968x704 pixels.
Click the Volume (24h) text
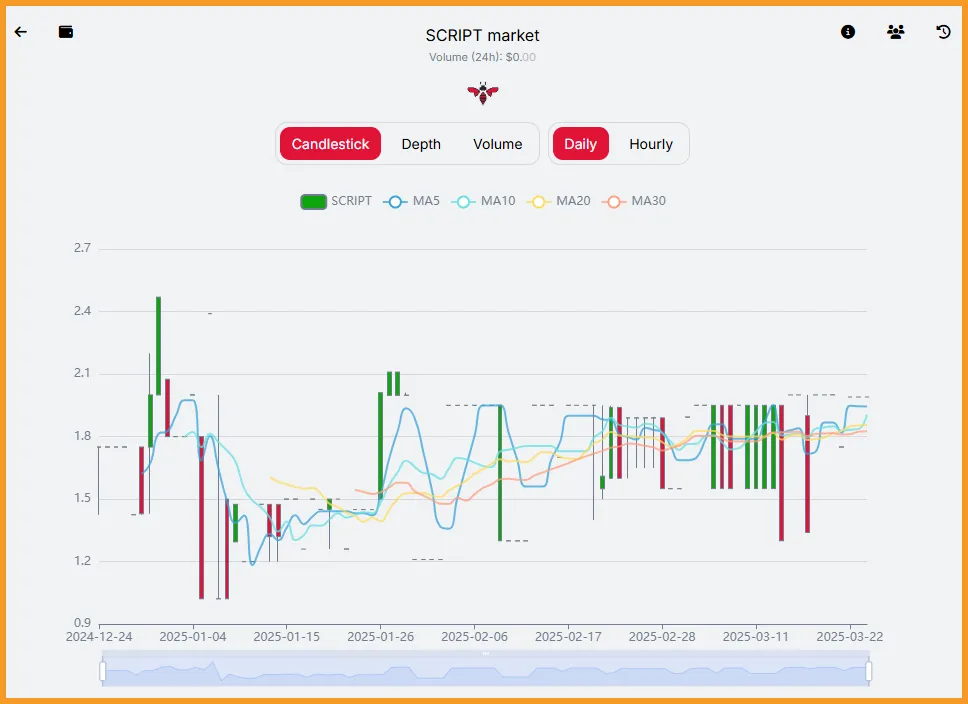[482, 57]
